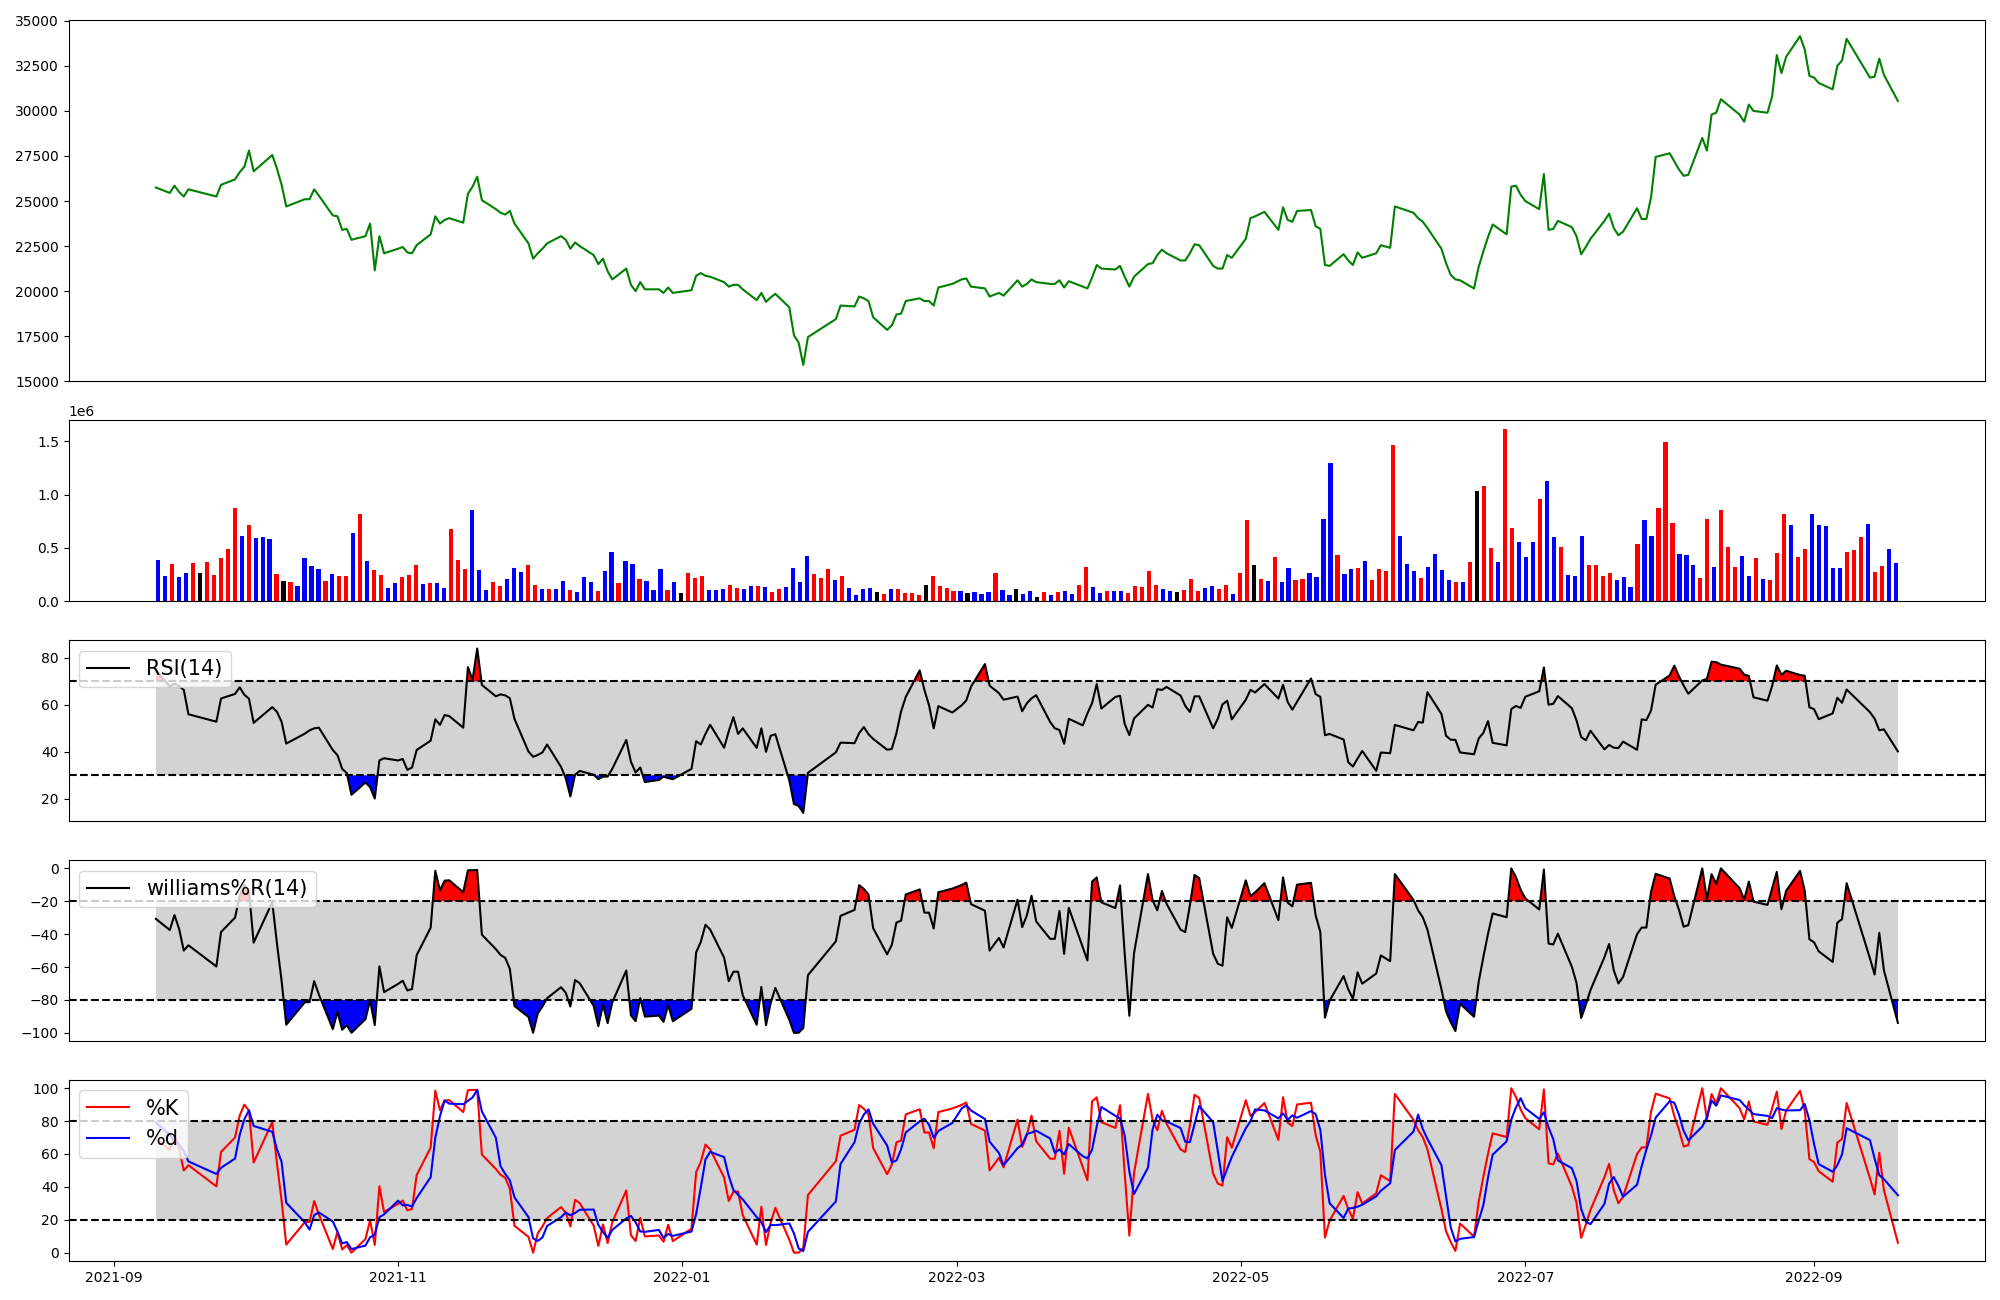Screen dimensions: 2000x1300
Task: Click the black RSI(14) legend line swatch
Action: coord(108,668)
